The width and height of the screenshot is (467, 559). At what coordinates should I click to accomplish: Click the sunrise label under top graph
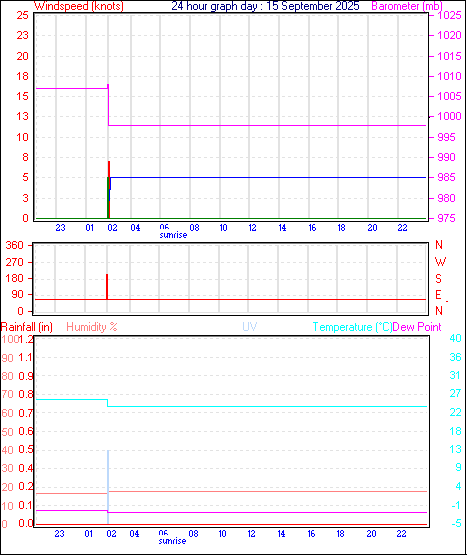coord(173,235)
